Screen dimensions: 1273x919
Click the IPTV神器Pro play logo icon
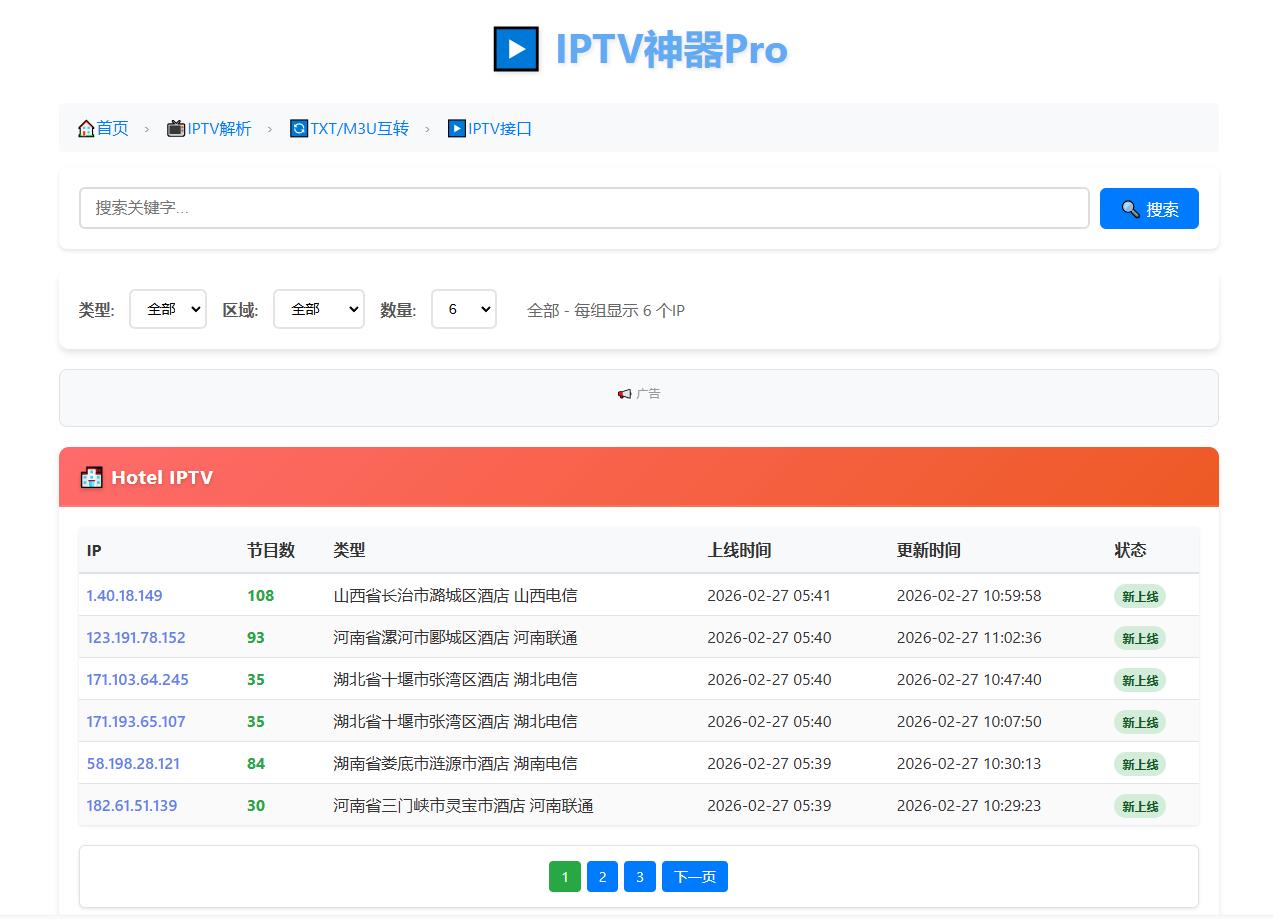(x=516, y=49)
